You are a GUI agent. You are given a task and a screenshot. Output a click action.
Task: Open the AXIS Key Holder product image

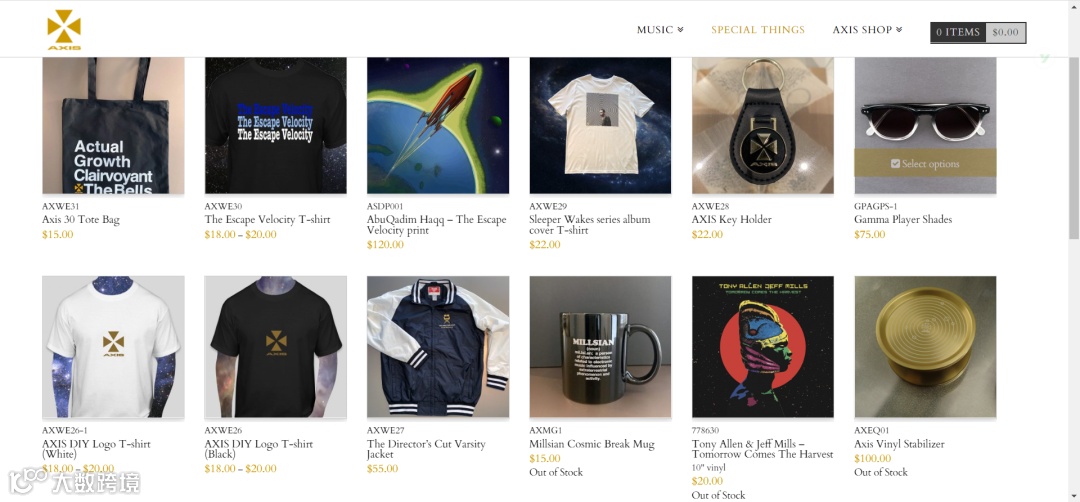tap(762, 125)
